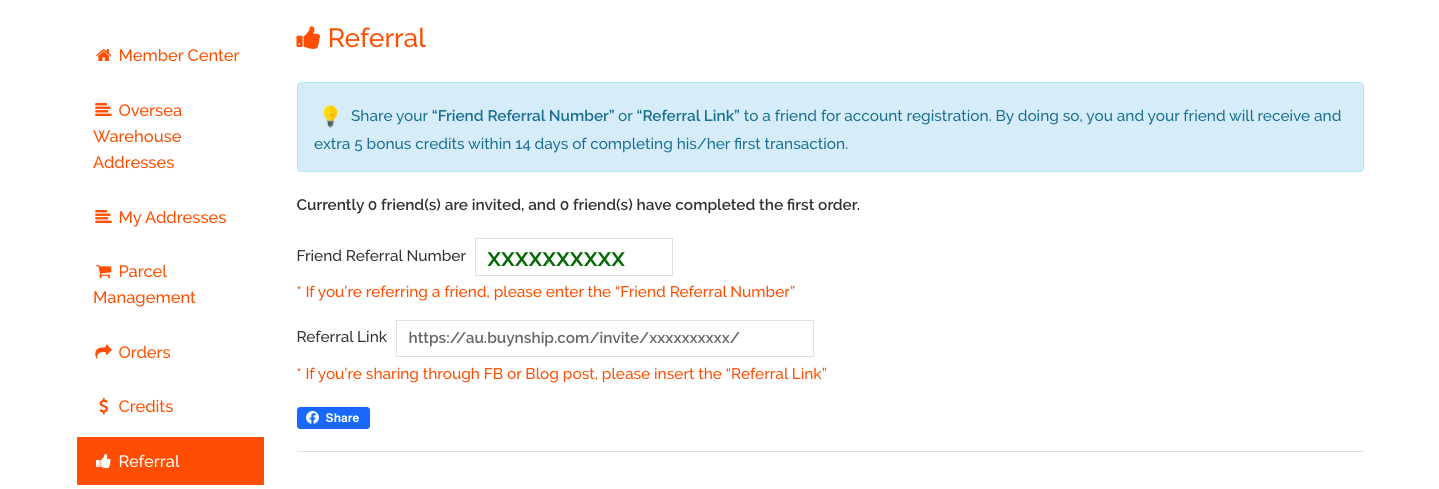1439x489 pixels.
Task: Click the lightbulb icon in the info banner
Action: click(x=330, y=116)
